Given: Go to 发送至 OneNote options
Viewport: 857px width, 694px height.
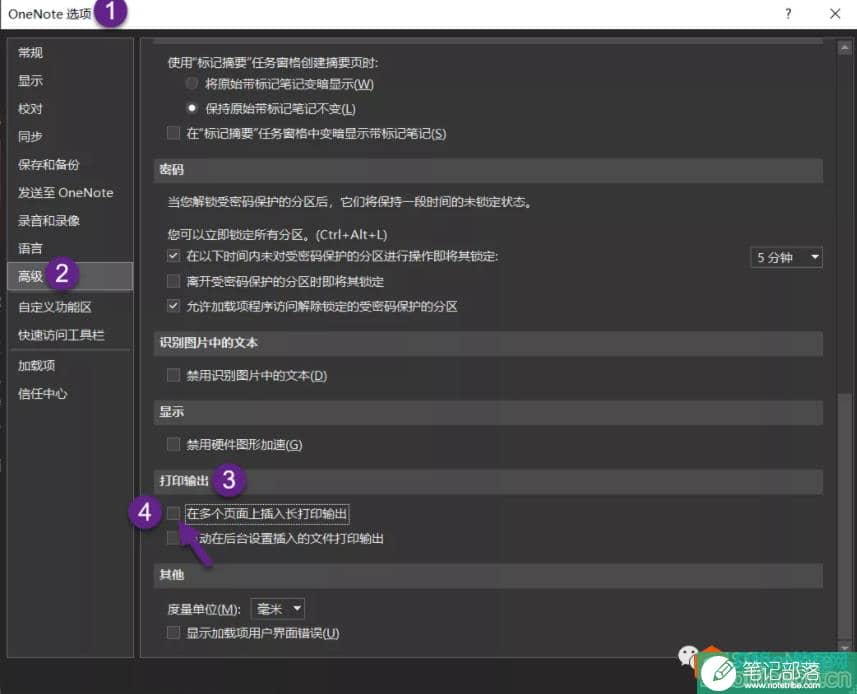Looking at the screenshot, I should [66, 192].
